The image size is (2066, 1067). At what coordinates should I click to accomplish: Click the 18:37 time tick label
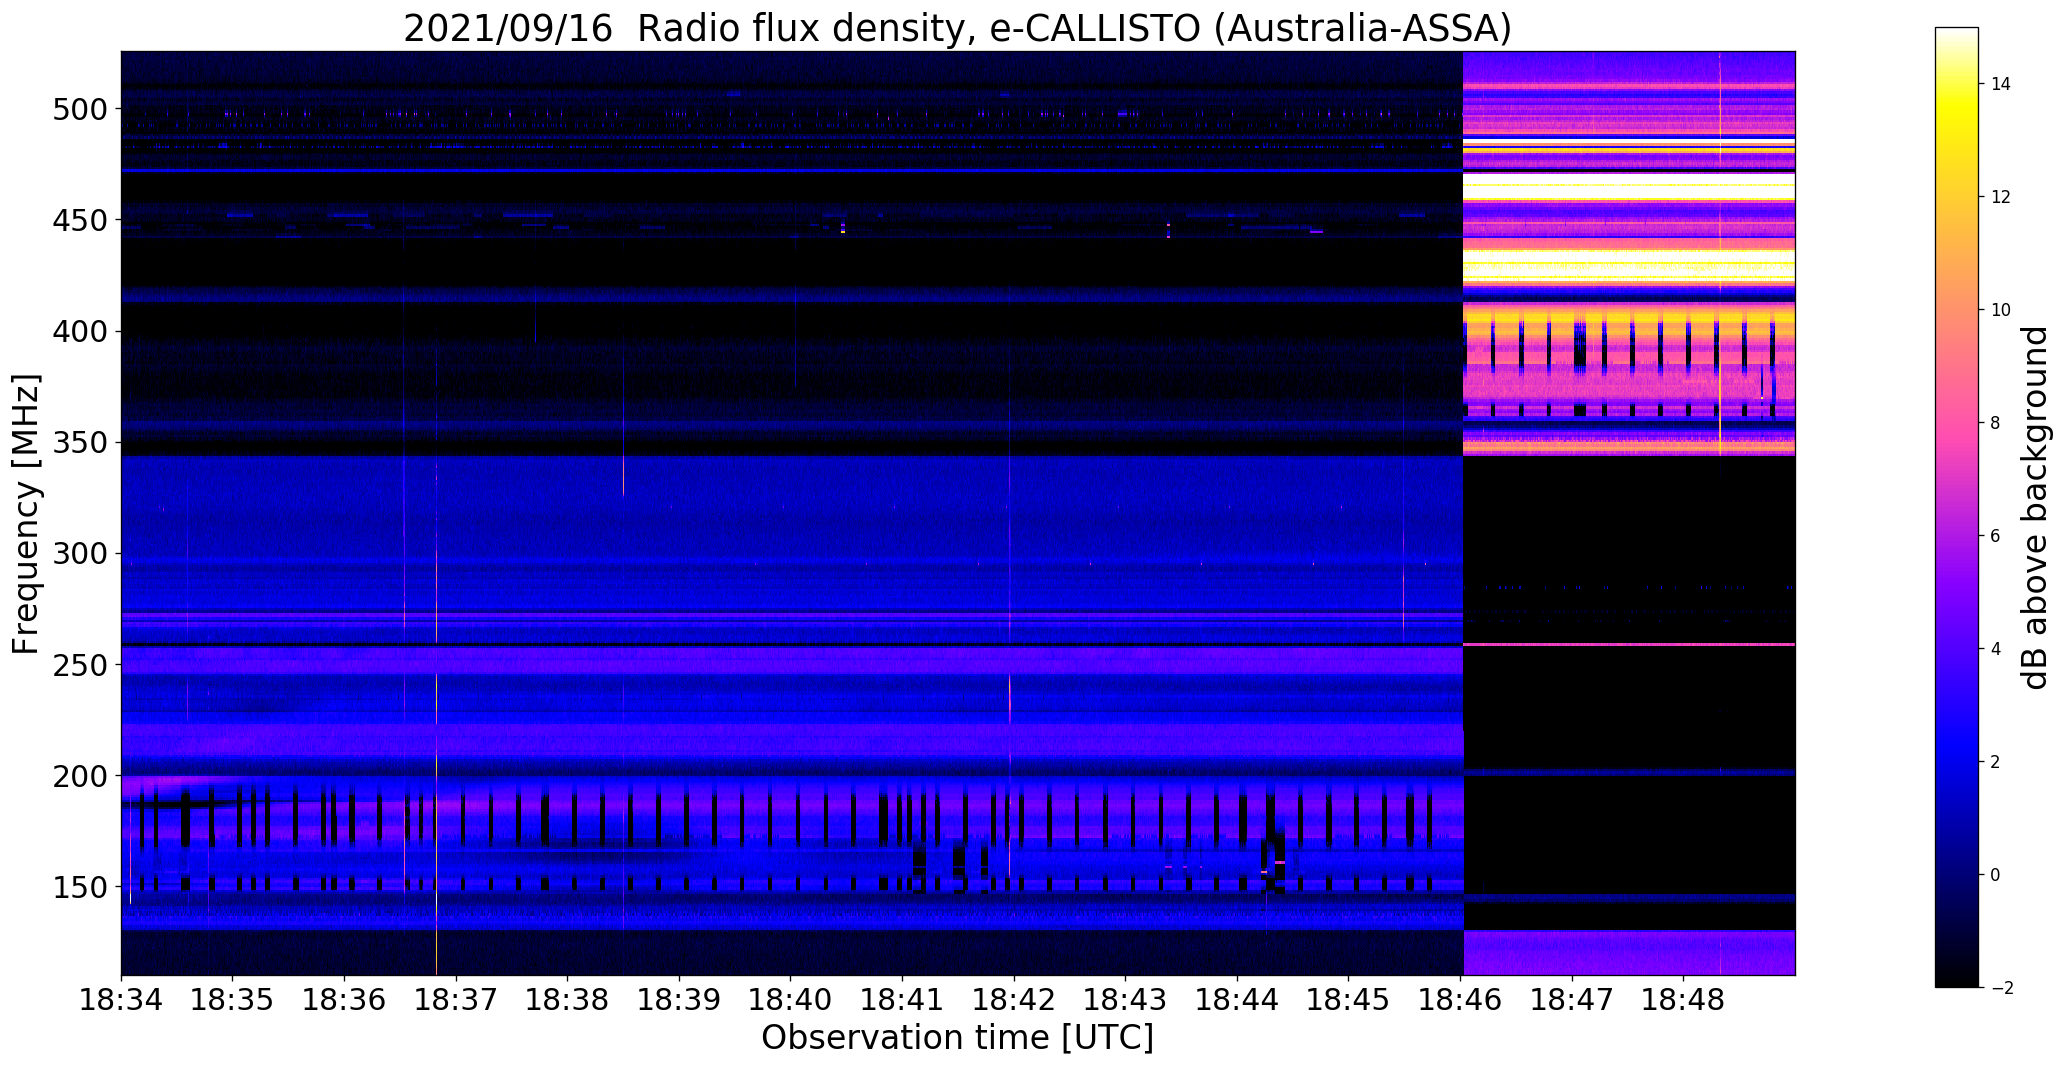(x=457, y=999)
